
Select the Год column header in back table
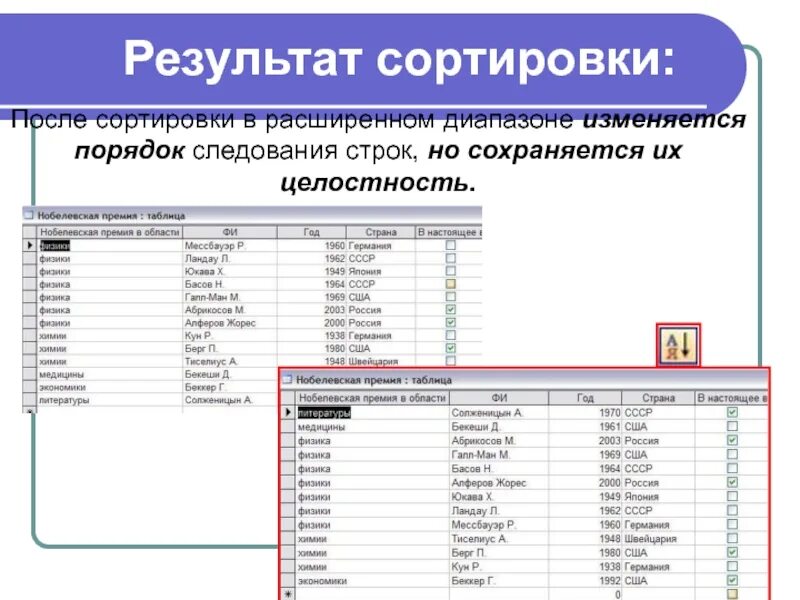pos(312,232)
